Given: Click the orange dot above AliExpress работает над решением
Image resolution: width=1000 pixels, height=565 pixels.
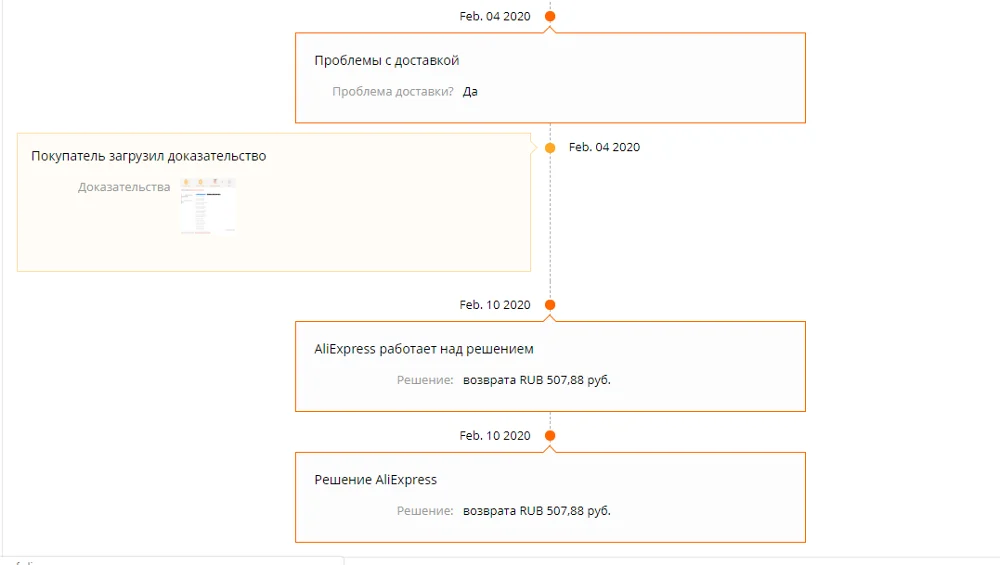Looking at the screenshot, I should [x=550, y=305].
